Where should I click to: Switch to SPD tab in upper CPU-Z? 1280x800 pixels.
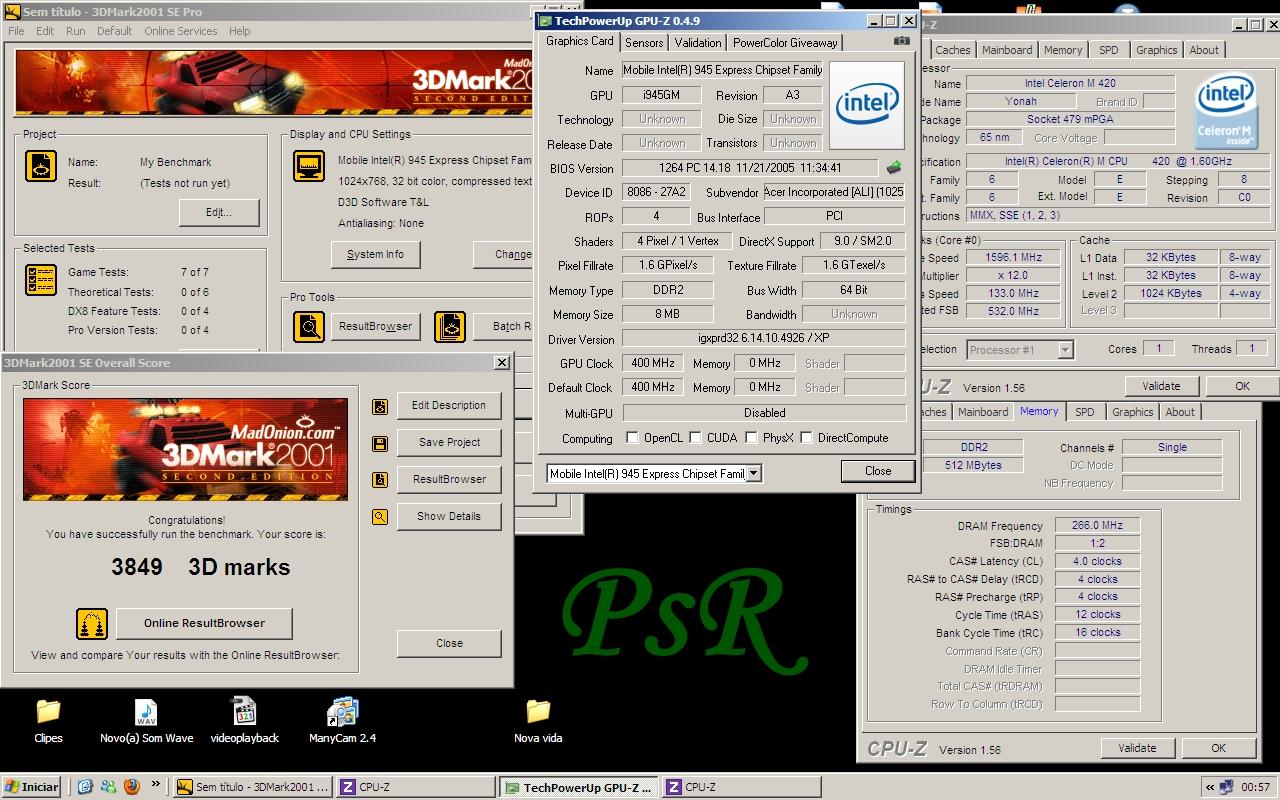(x=1109, y=50)
